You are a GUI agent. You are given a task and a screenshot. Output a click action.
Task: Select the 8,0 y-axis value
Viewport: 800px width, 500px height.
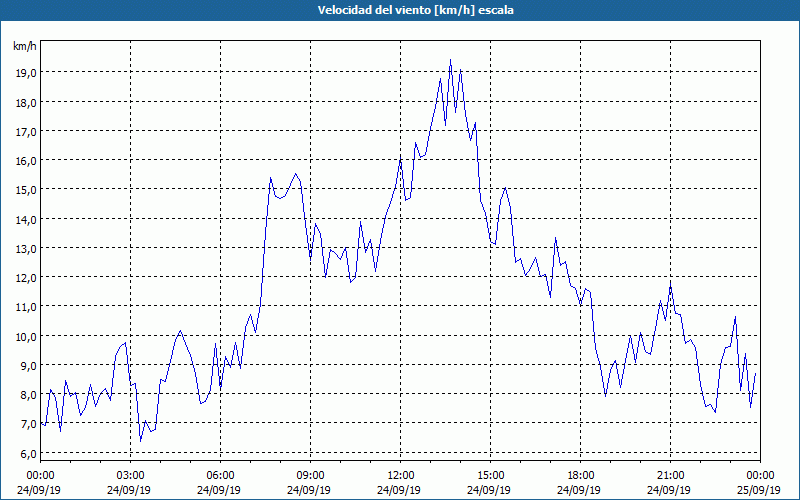(28, 395)
